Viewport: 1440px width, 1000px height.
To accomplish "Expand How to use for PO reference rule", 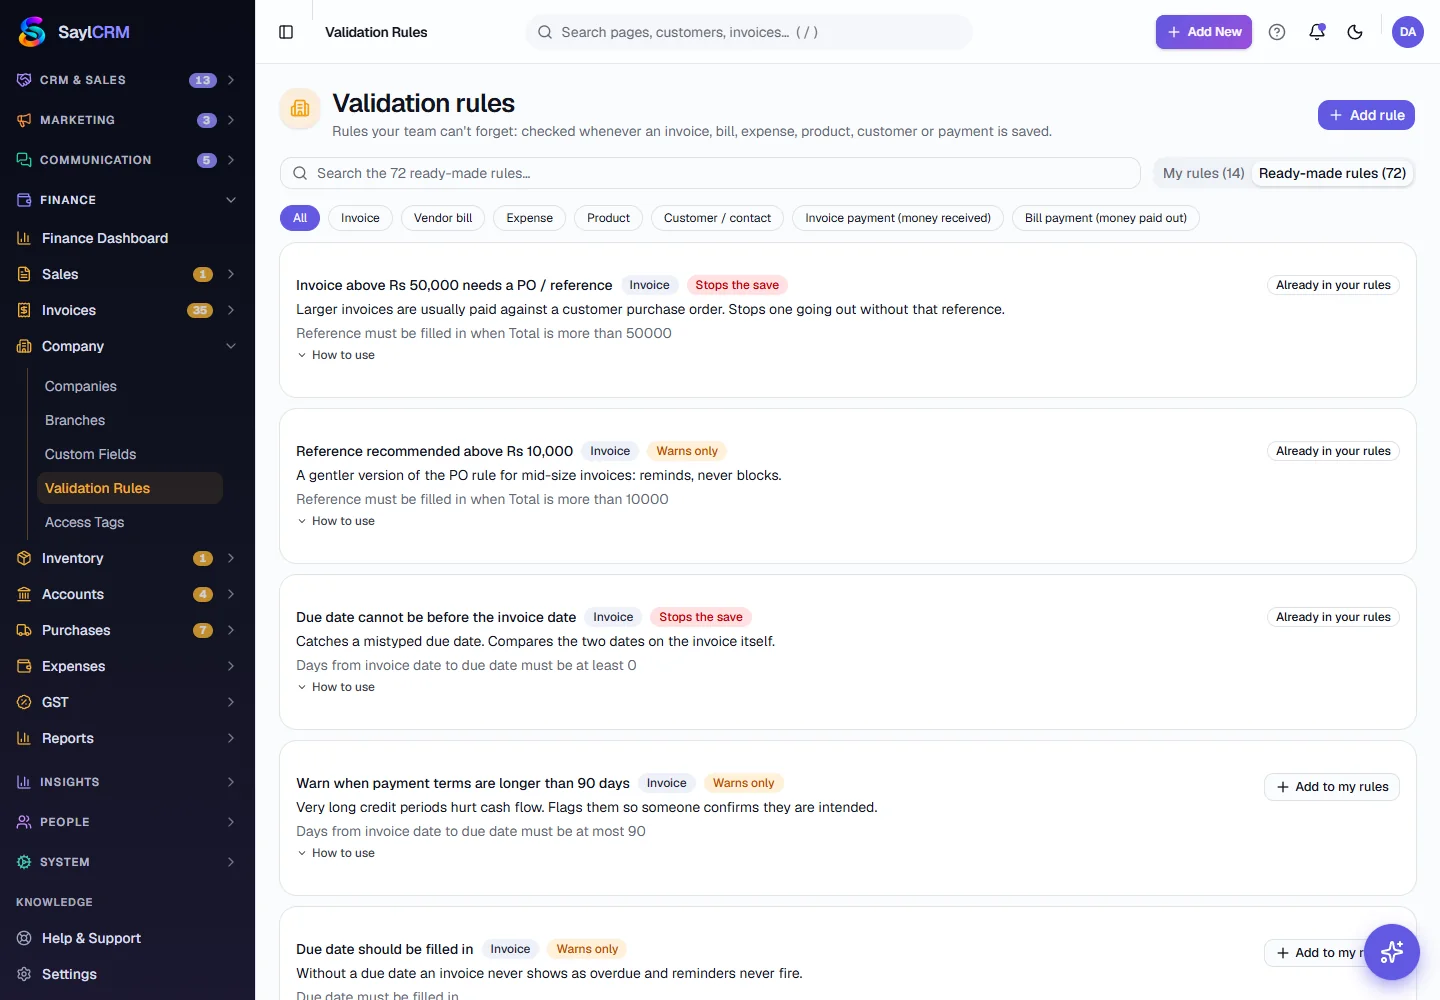I will pyautogui.click(x=336, y=355).
